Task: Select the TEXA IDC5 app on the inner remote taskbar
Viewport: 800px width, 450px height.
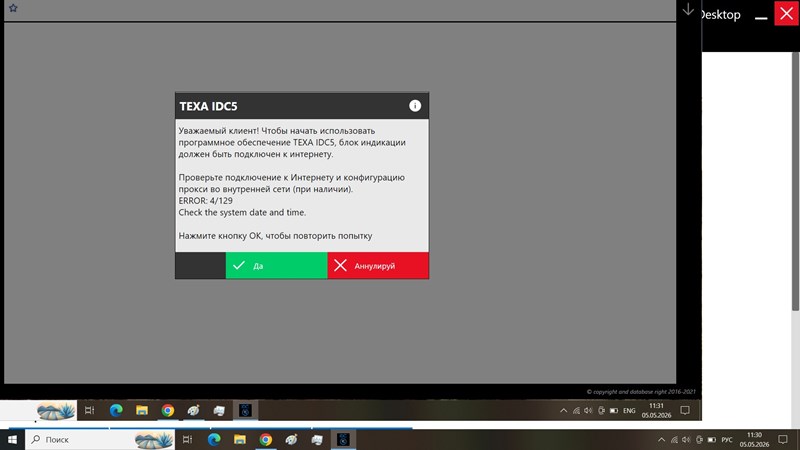Action: click(x=245, y=410)
